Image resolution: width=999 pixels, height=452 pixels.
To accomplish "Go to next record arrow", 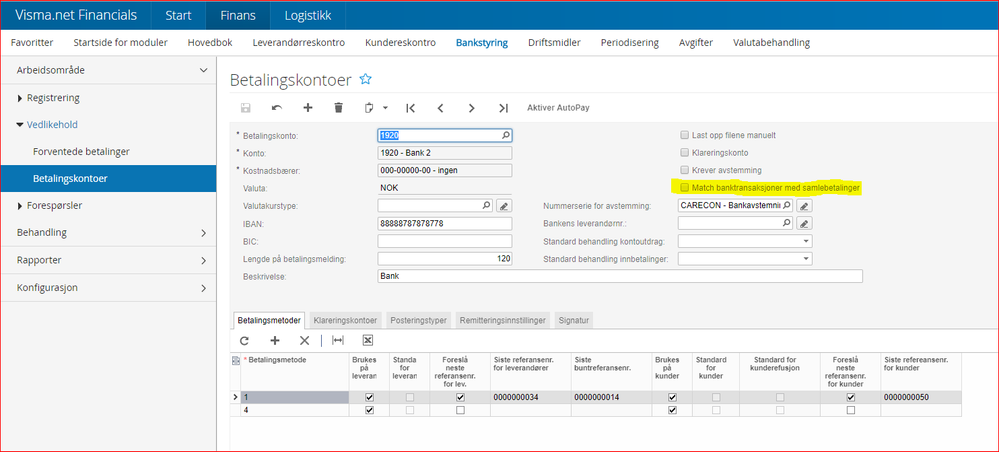I will (471, 108).
